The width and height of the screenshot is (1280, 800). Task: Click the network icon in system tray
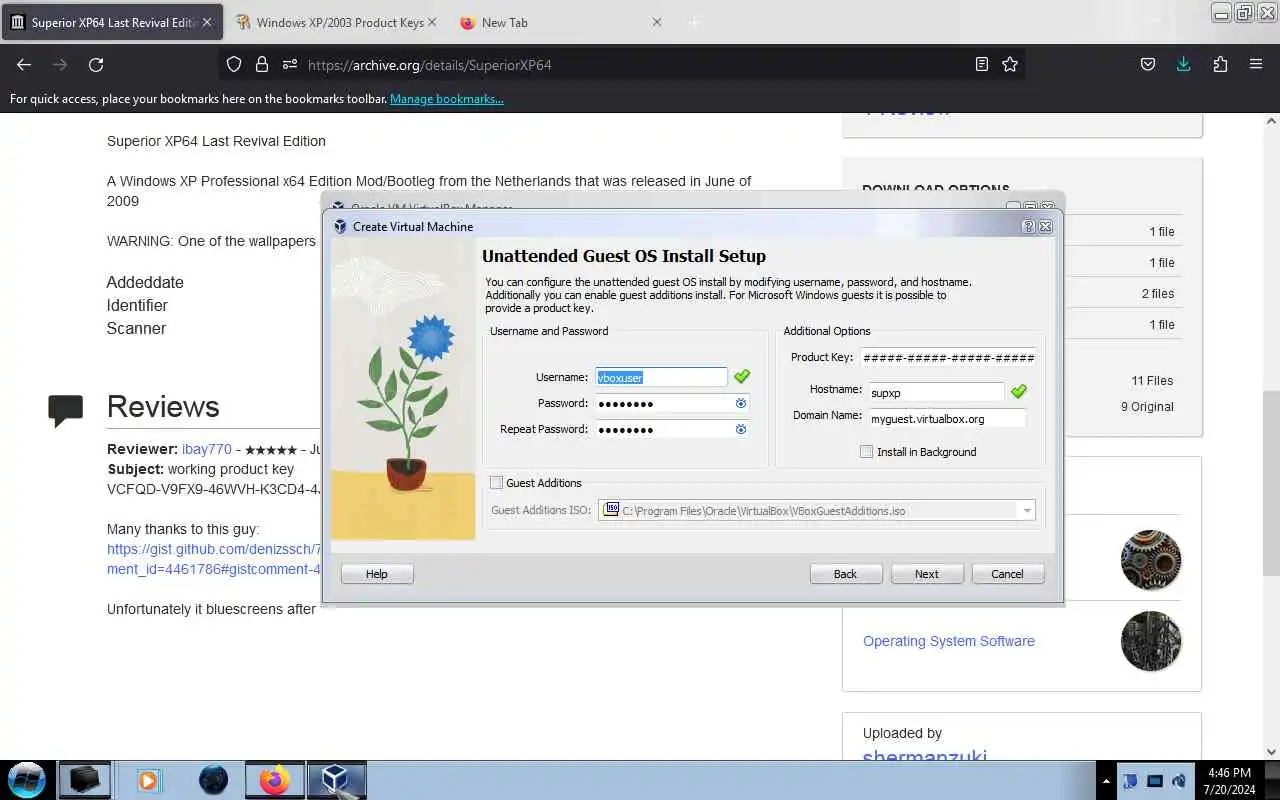click(1155, 780)
